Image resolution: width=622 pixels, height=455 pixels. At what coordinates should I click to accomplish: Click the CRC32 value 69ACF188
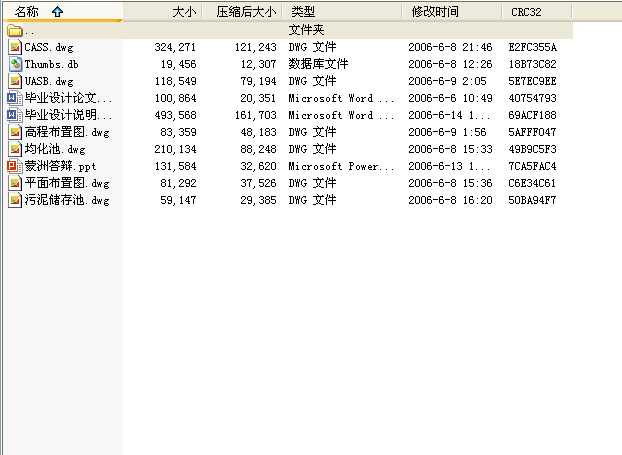(532, 115)
